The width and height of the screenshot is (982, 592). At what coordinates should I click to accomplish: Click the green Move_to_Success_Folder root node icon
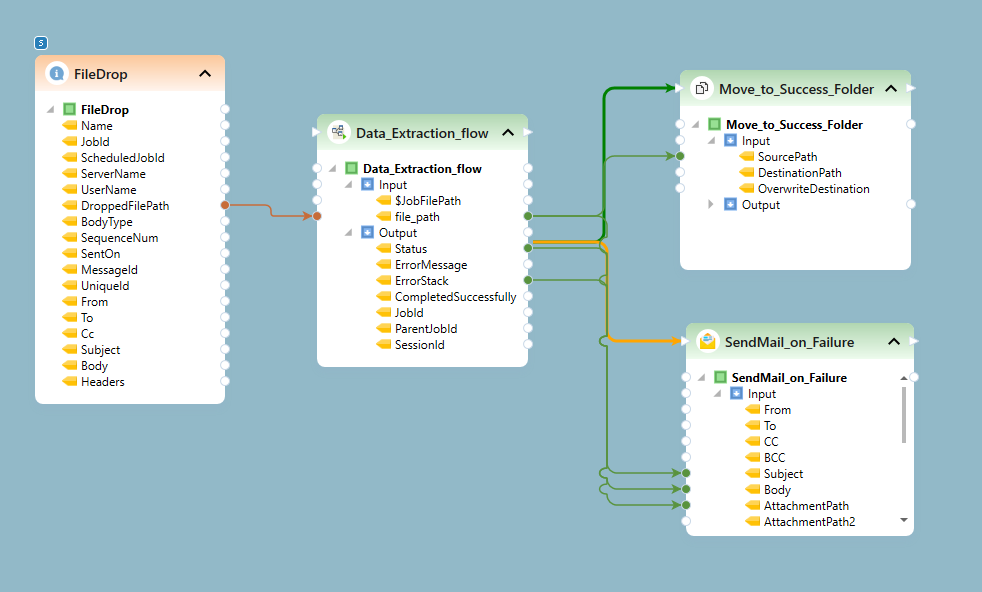pyautogui.click(x=714, y=124)
